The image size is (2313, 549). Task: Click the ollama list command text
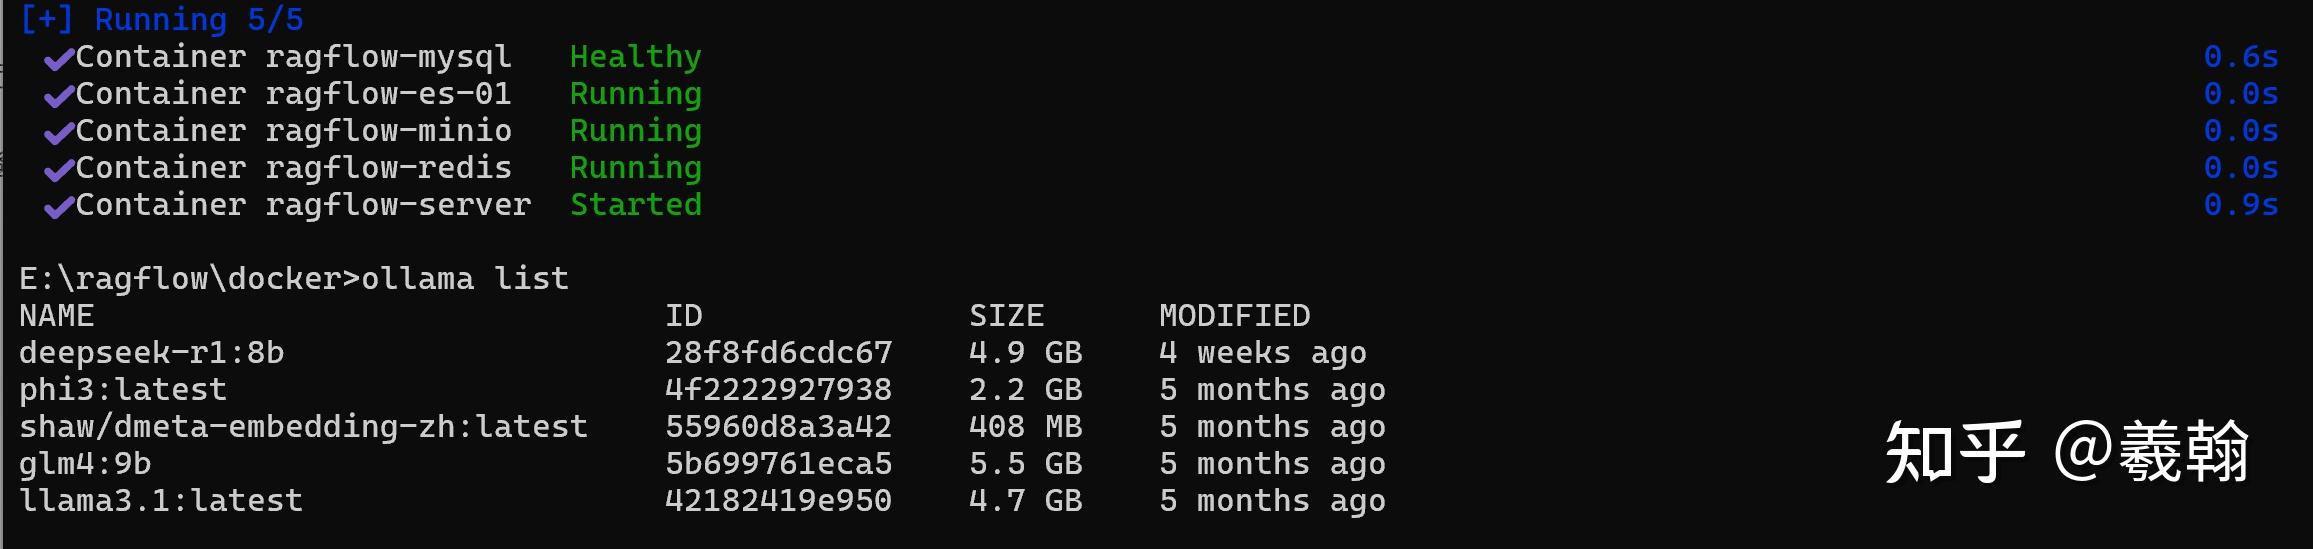coord(464,279)
